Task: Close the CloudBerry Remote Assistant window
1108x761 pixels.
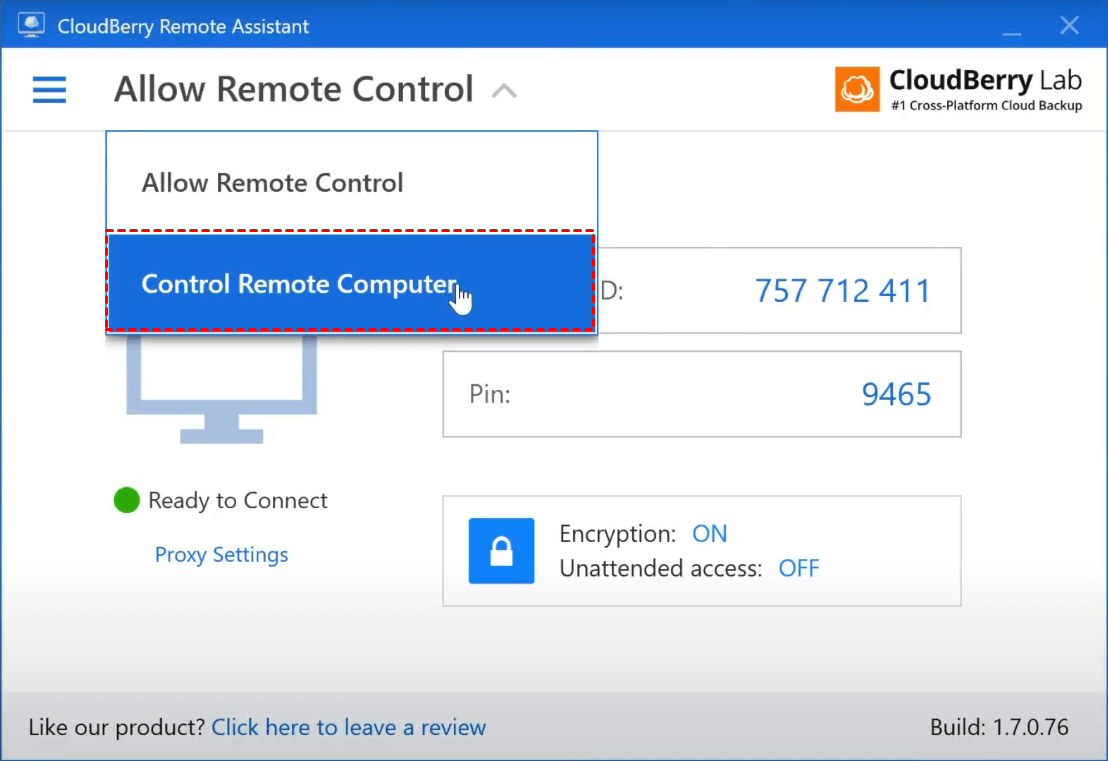Action: tap(1069, 25)
